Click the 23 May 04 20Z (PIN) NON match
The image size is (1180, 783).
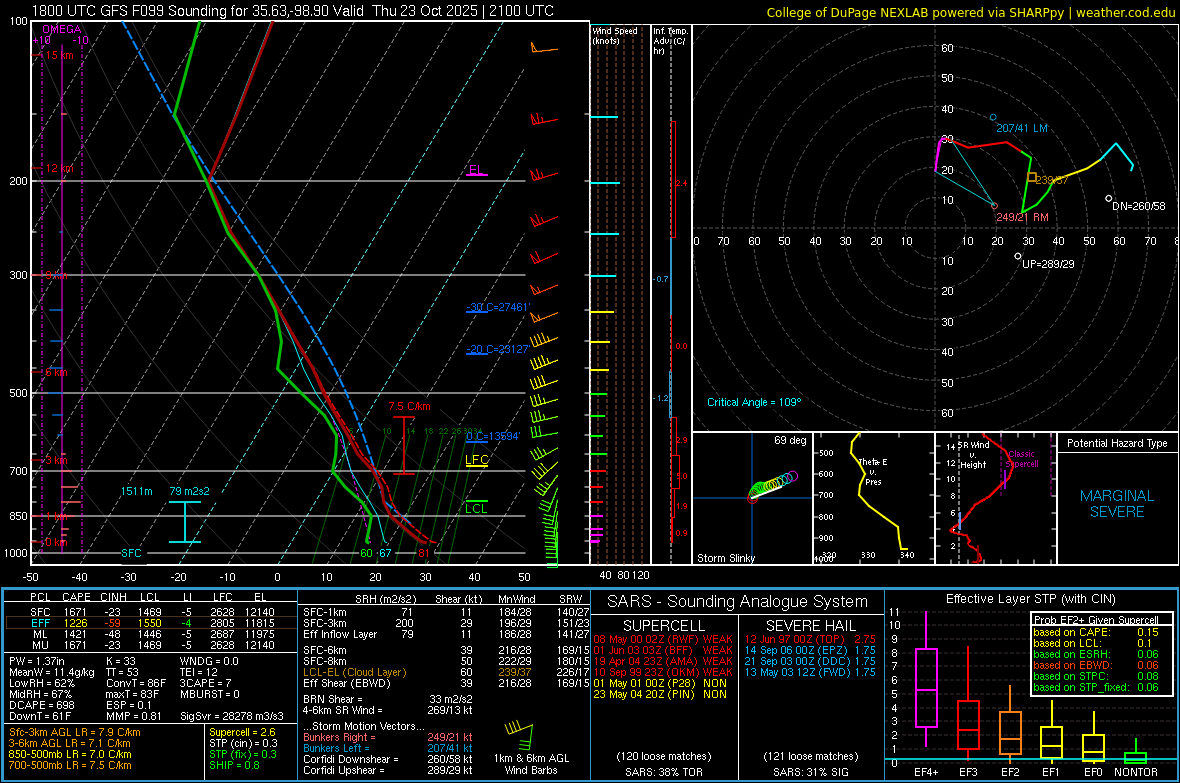pos(660,694)
